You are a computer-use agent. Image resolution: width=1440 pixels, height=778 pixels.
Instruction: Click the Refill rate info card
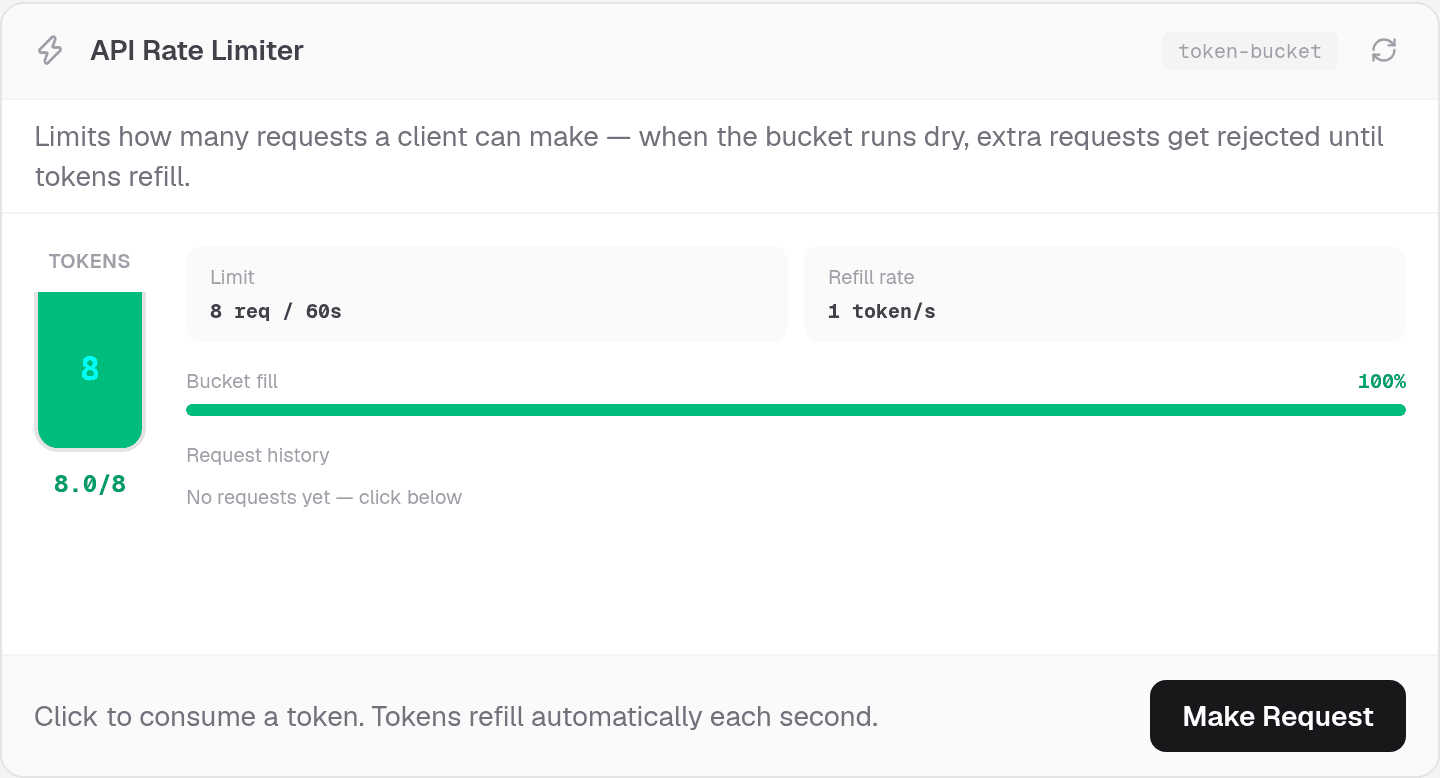point(1105,294)
